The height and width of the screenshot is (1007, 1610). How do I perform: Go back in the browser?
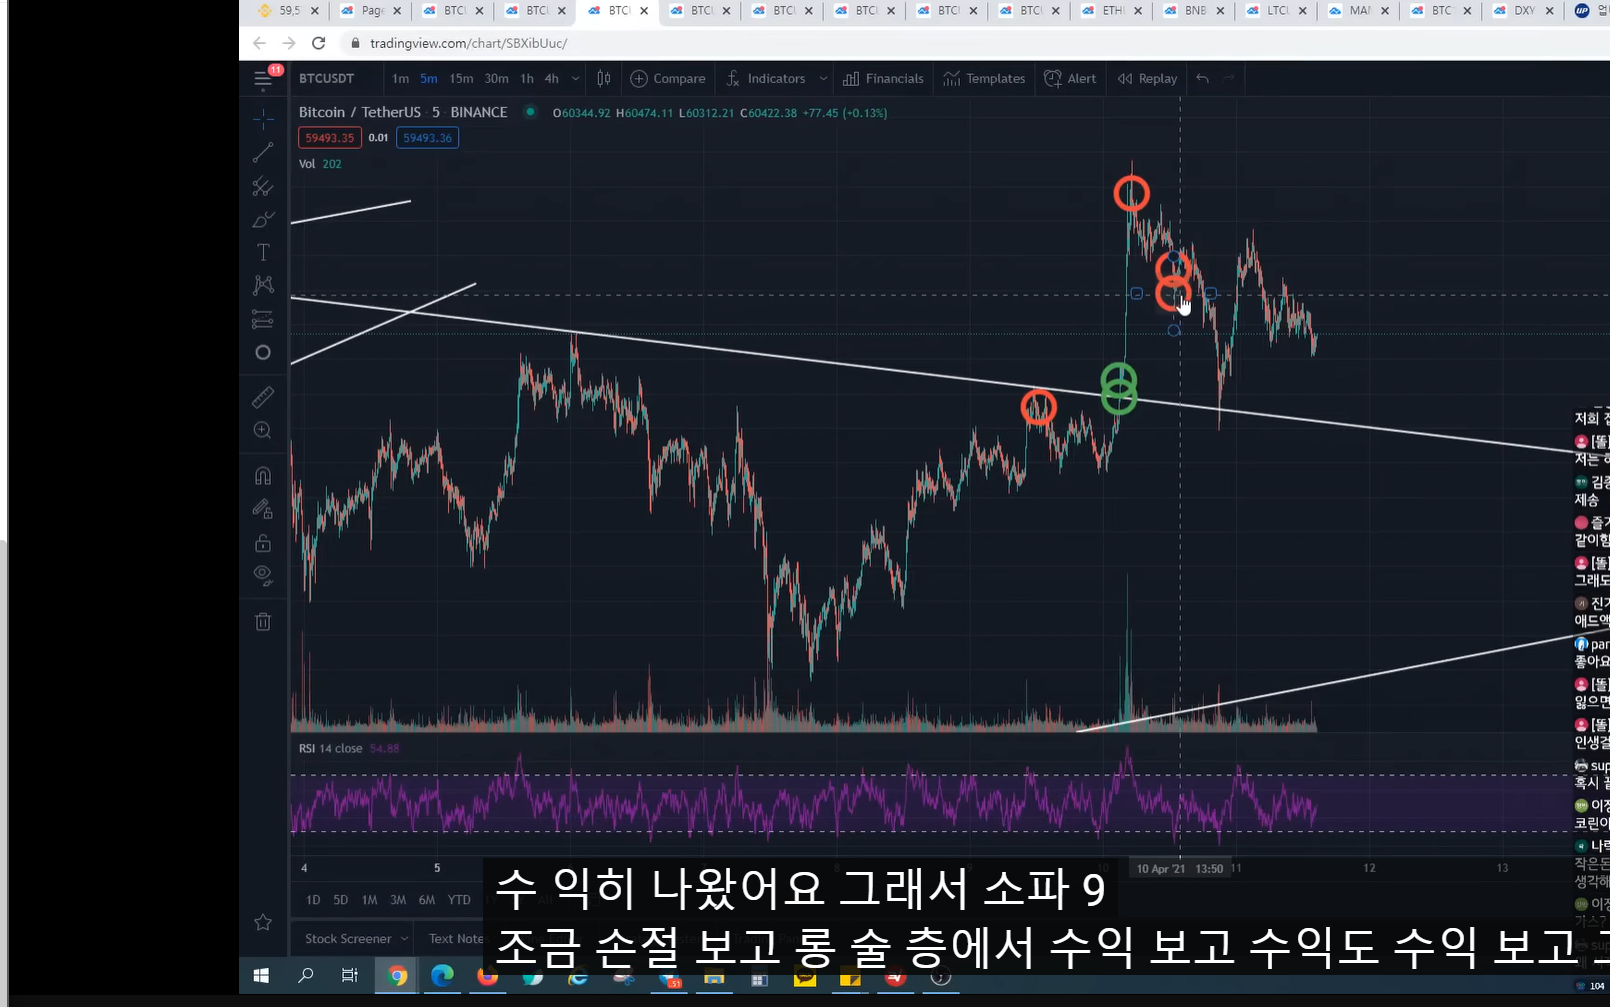click(259, 43)
